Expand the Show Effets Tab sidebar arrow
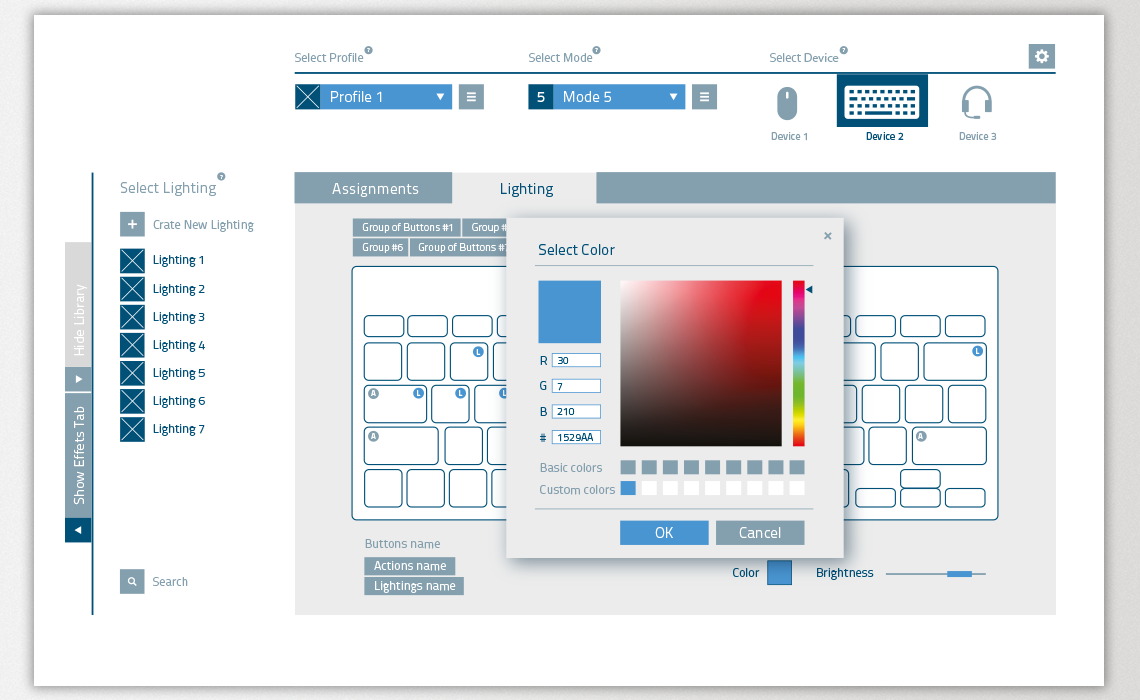The width and height of the screenshot is (1140, 700). (78, 529)
